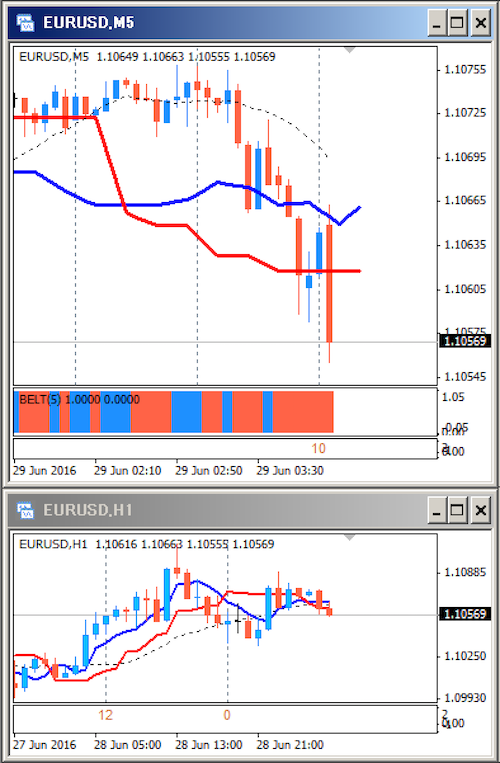Click the 1.10725 price scale label

click(x=465, y=112)
